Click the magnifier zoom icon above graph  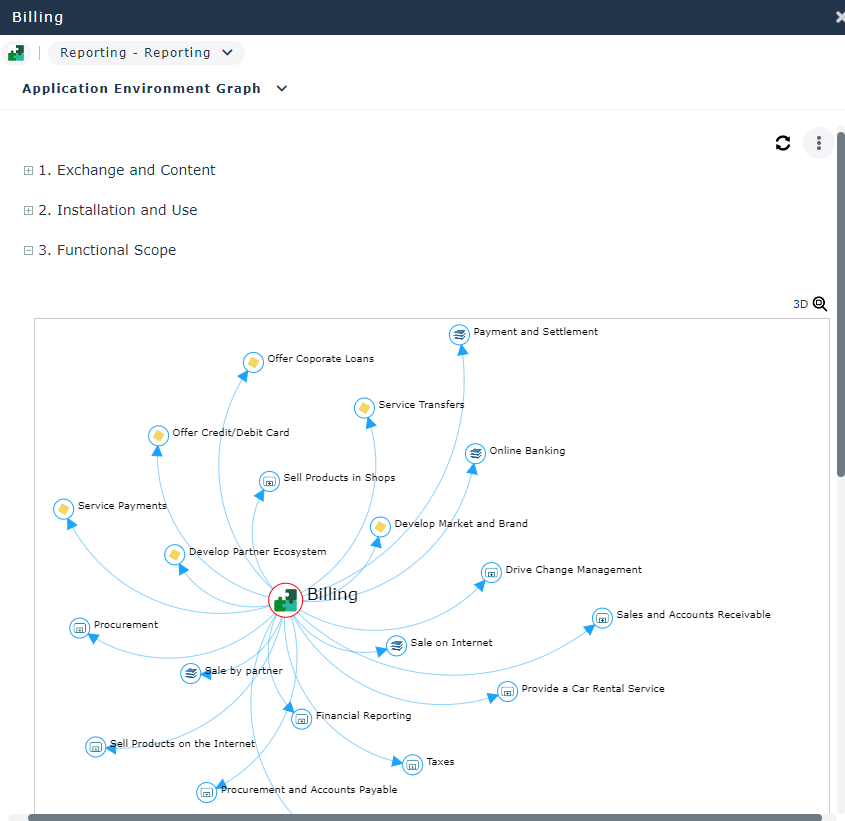click(820, 304)
